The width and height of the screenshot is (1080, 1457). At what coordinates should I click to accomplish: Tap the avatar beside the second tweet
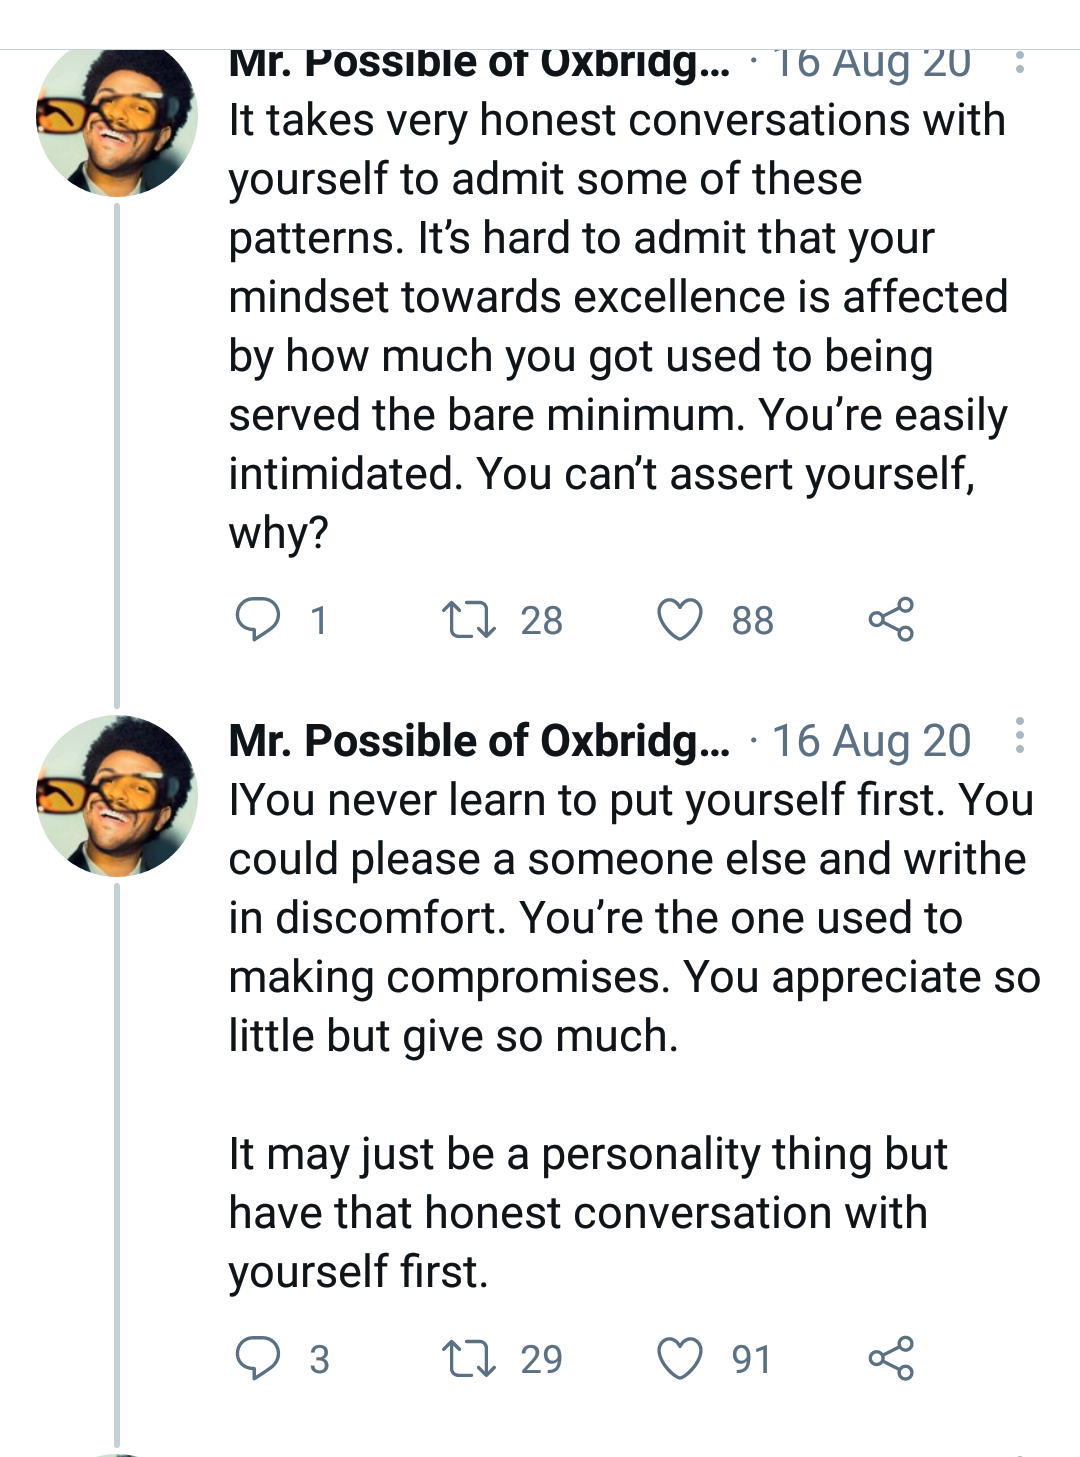[116, 796]
